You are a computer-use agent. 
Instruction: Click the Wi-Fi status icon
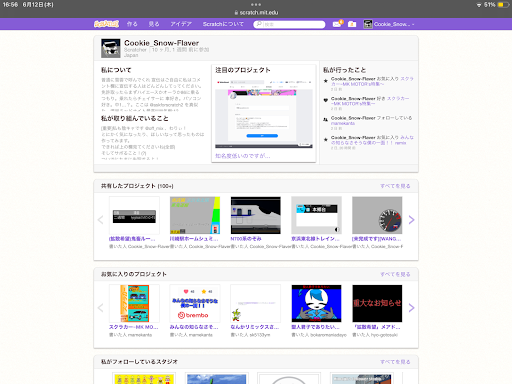click(x=479, y=5)
